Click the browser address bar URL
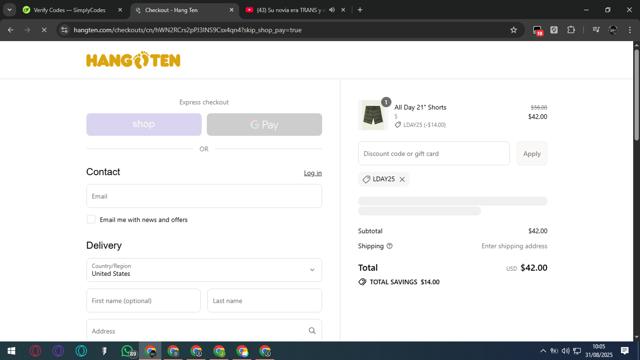 click(187, 30)
